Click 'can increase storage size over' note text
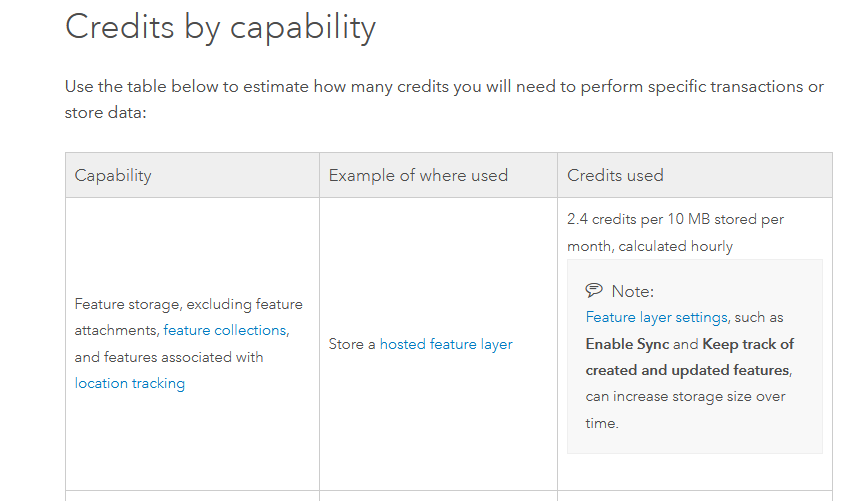 (x=685, y=397)
